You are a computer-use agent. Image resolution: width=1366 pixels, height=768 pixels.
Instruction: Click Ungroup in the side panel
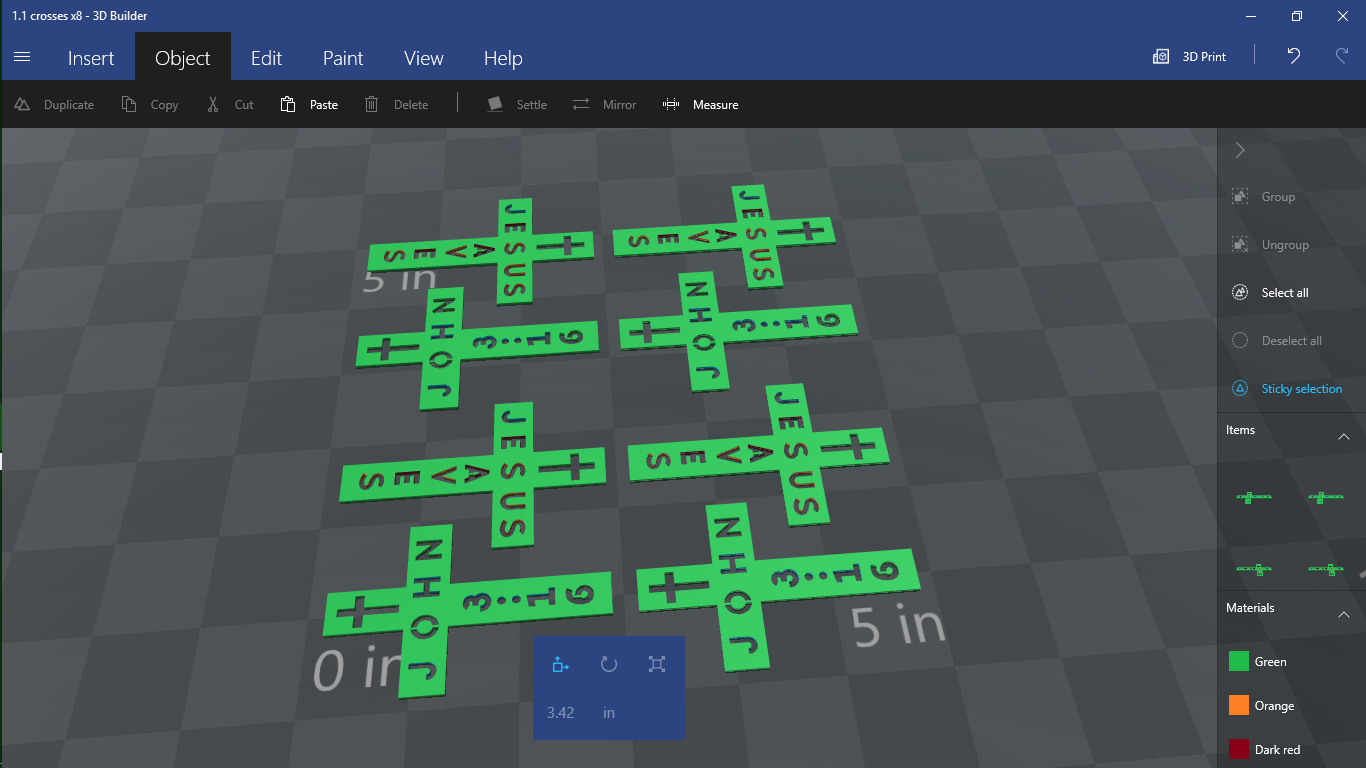[x=1270, y=245]
